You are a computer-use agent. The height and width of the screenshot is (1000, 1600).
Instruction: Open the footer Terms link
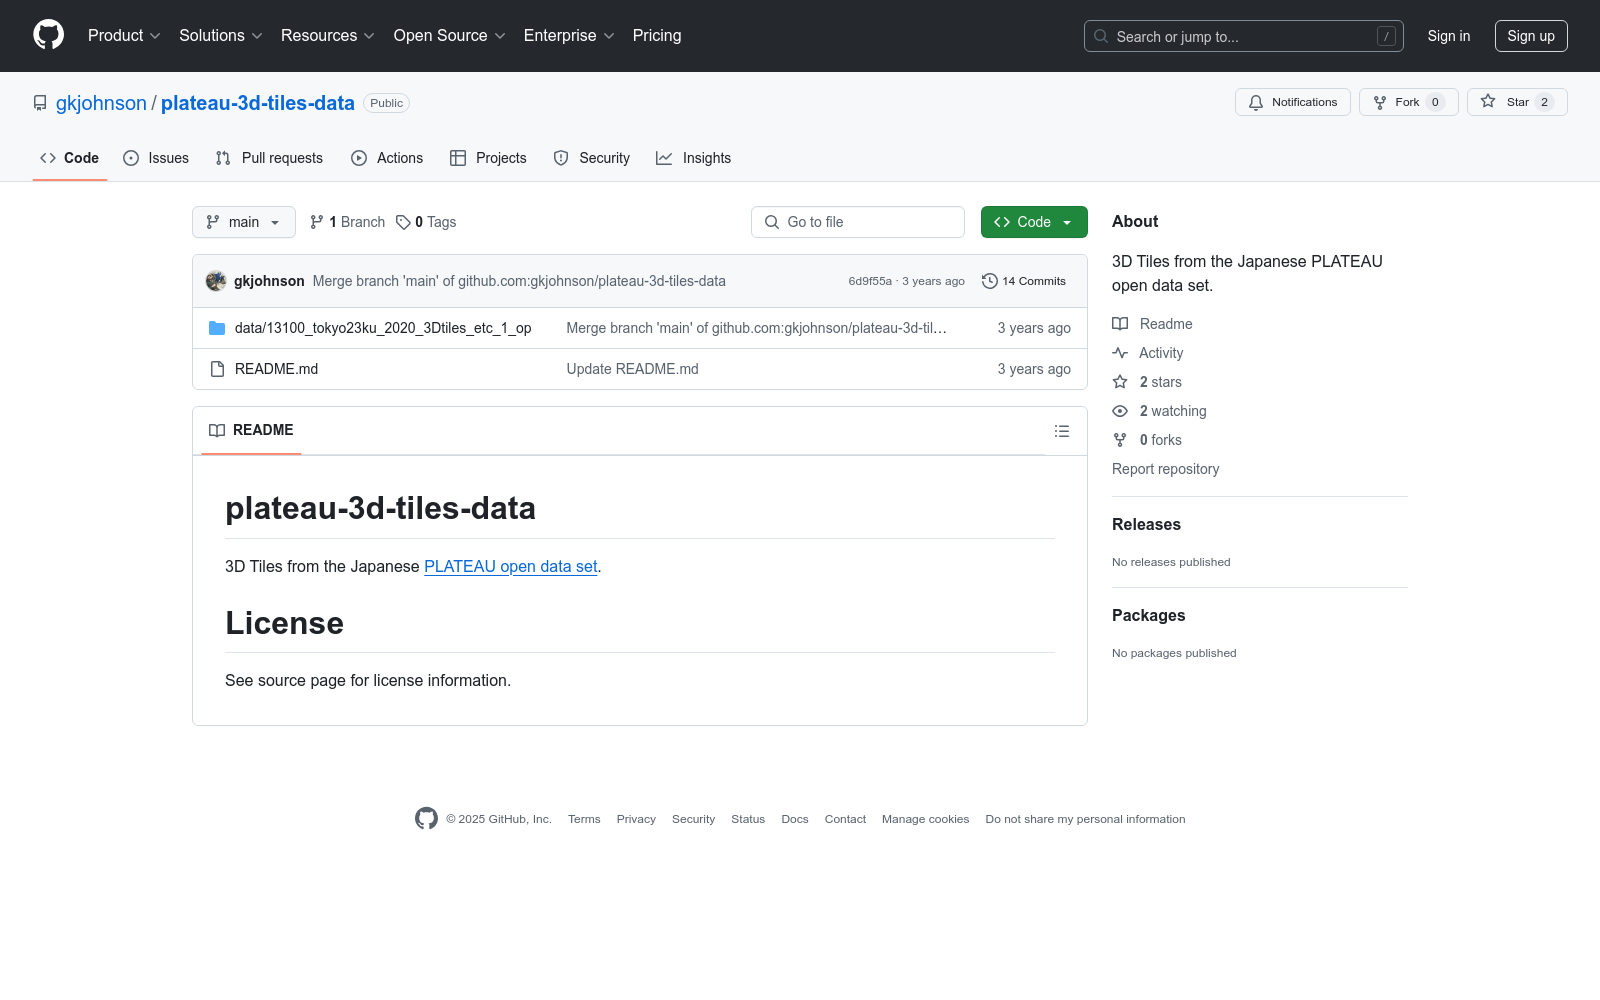click(x=584, y=819)
